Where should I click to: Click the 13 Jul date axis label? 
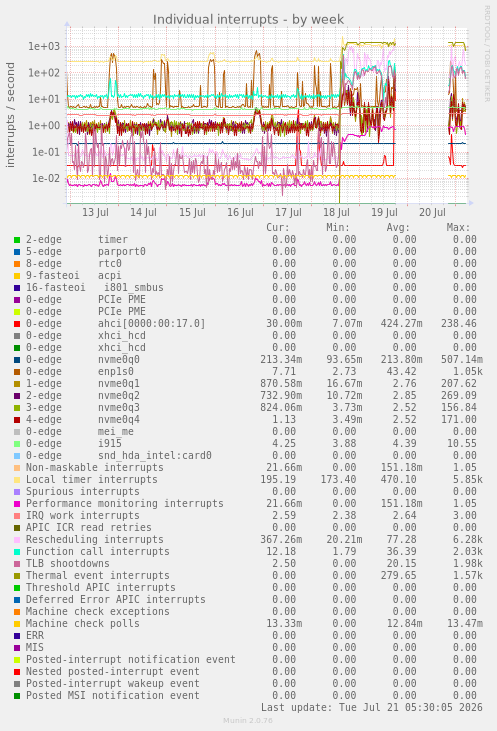[x=96, y=213]
